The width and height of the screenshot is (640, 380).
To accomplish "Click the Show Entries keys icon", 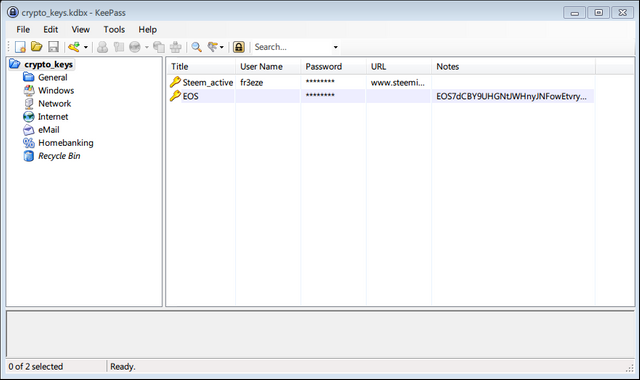I will [x=213, y=47].
